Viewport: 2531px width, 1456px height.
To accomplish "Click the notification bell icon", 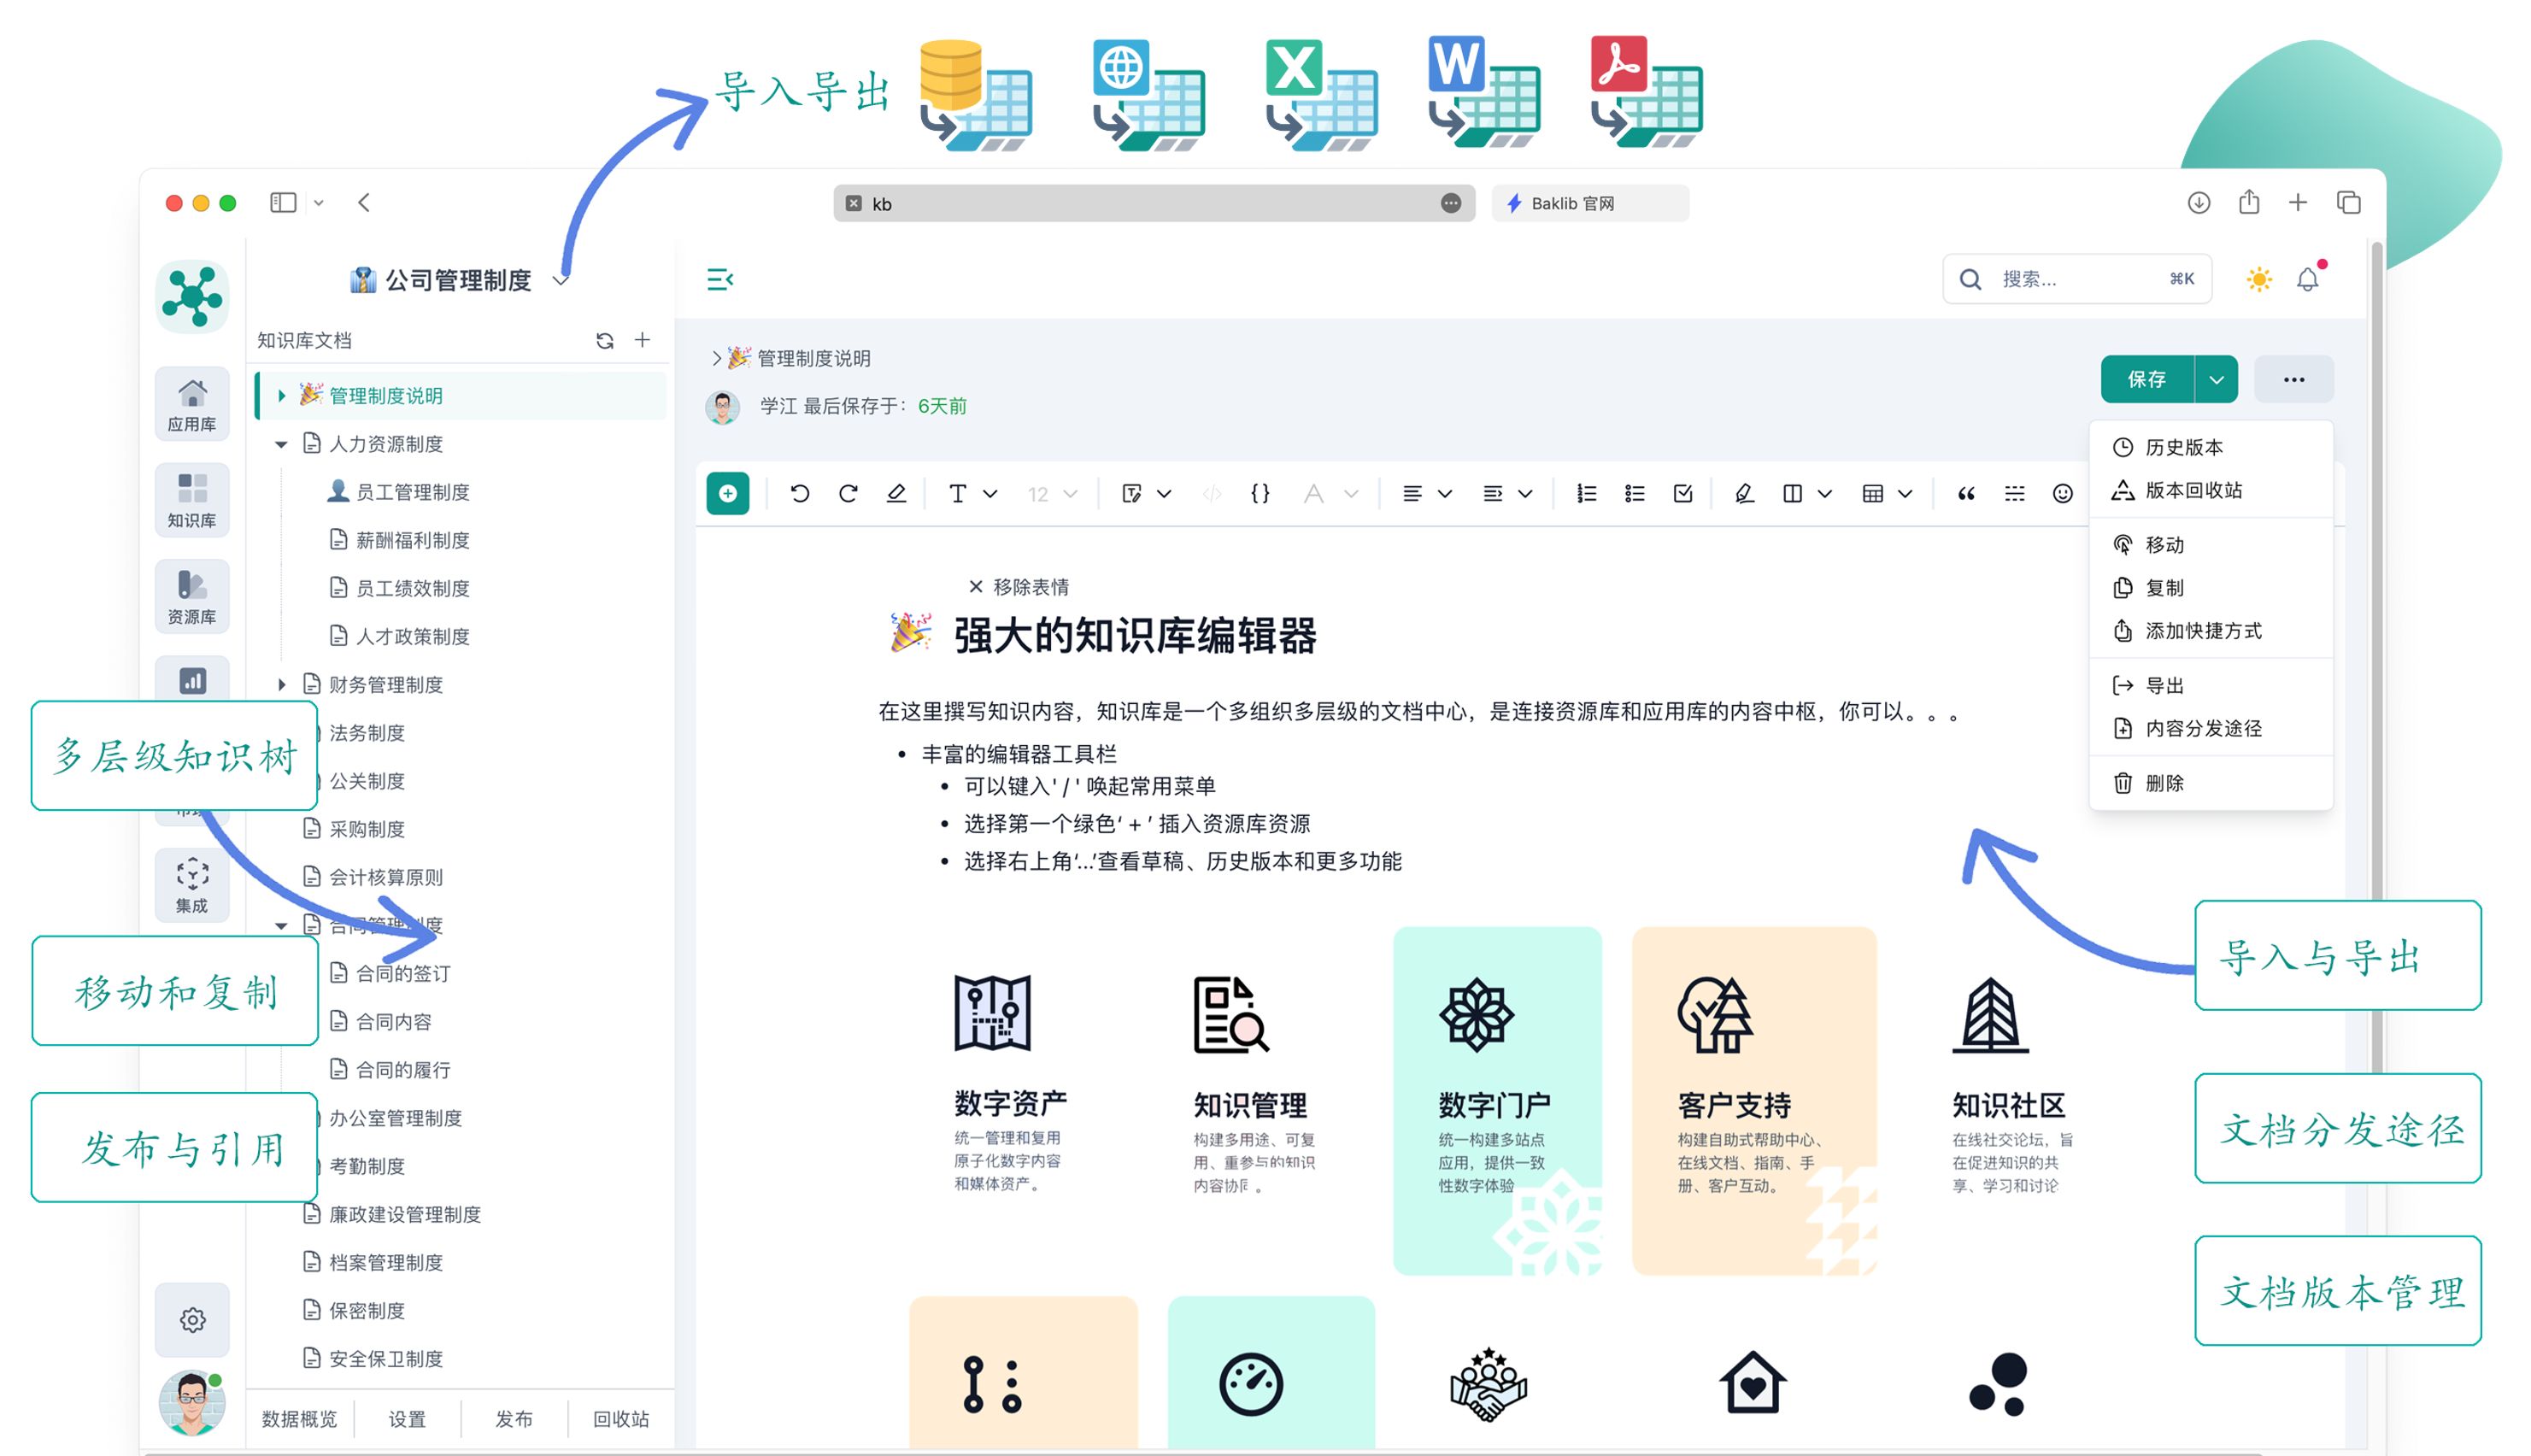I will tap(2307, 279).
